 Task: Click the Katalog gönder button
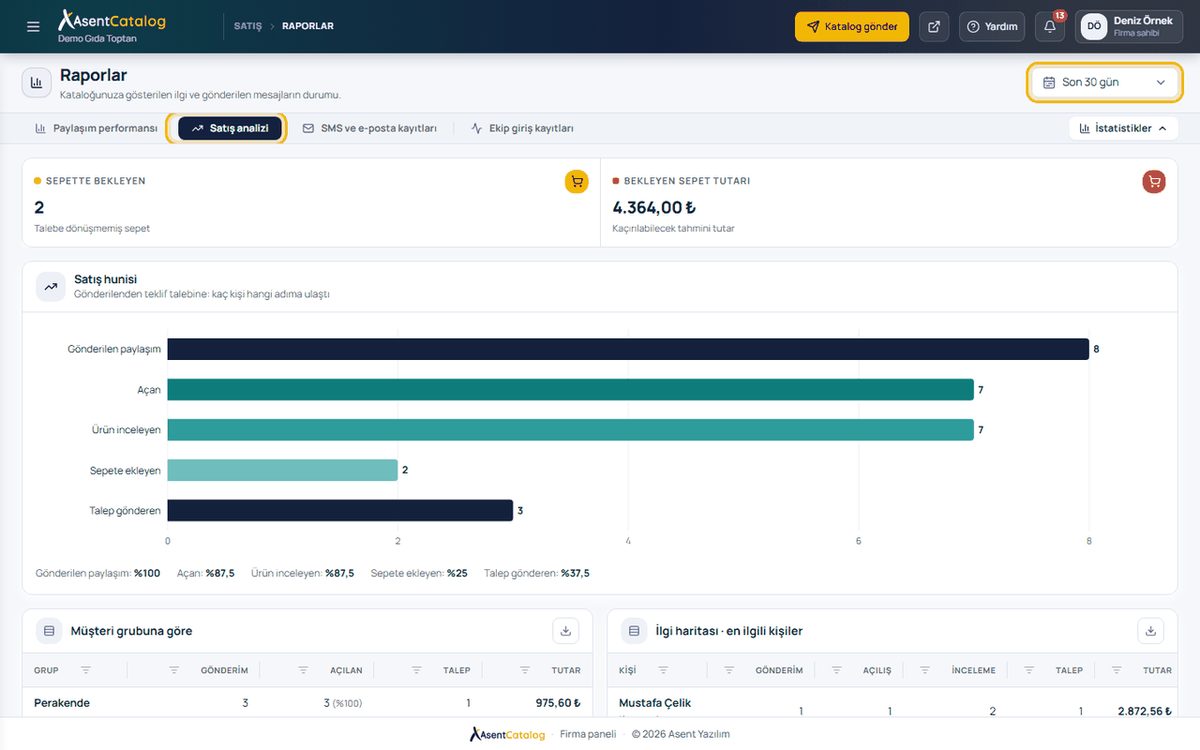[x=852, y=27]
